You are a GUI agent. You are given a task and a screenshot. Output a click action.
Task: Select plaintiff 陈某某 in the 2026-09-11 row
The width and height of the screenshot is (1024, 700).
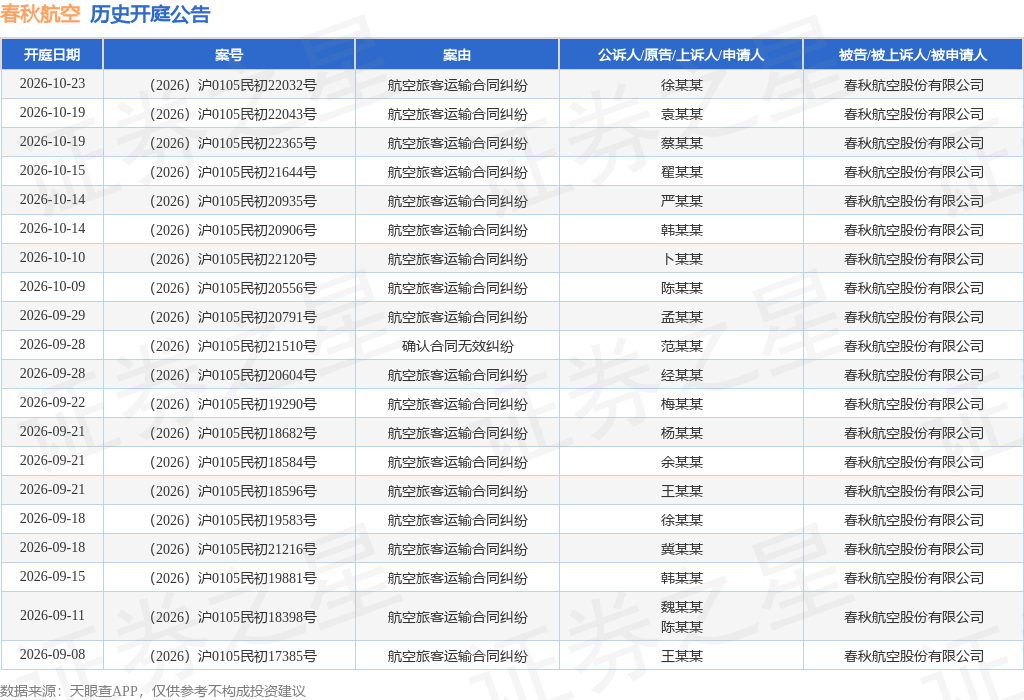[x=681, y=627]
